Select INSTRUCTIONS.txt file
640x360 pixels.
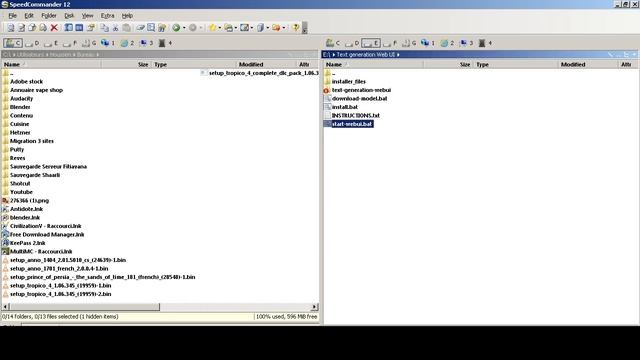352,116
